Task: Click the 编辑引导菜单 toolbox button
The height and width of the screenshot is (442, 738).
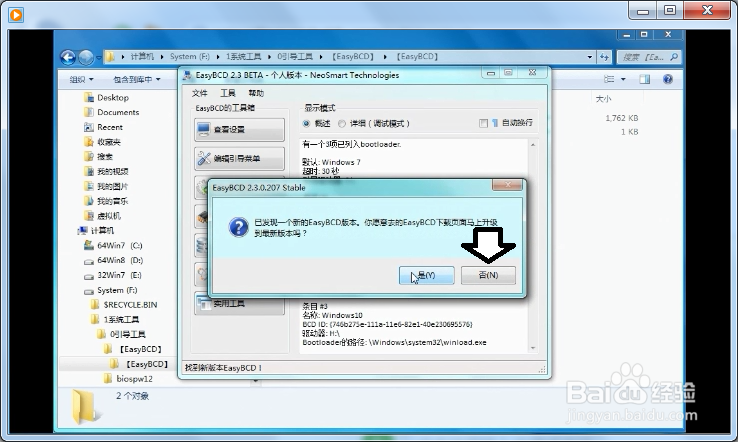Action: [240, 159]
